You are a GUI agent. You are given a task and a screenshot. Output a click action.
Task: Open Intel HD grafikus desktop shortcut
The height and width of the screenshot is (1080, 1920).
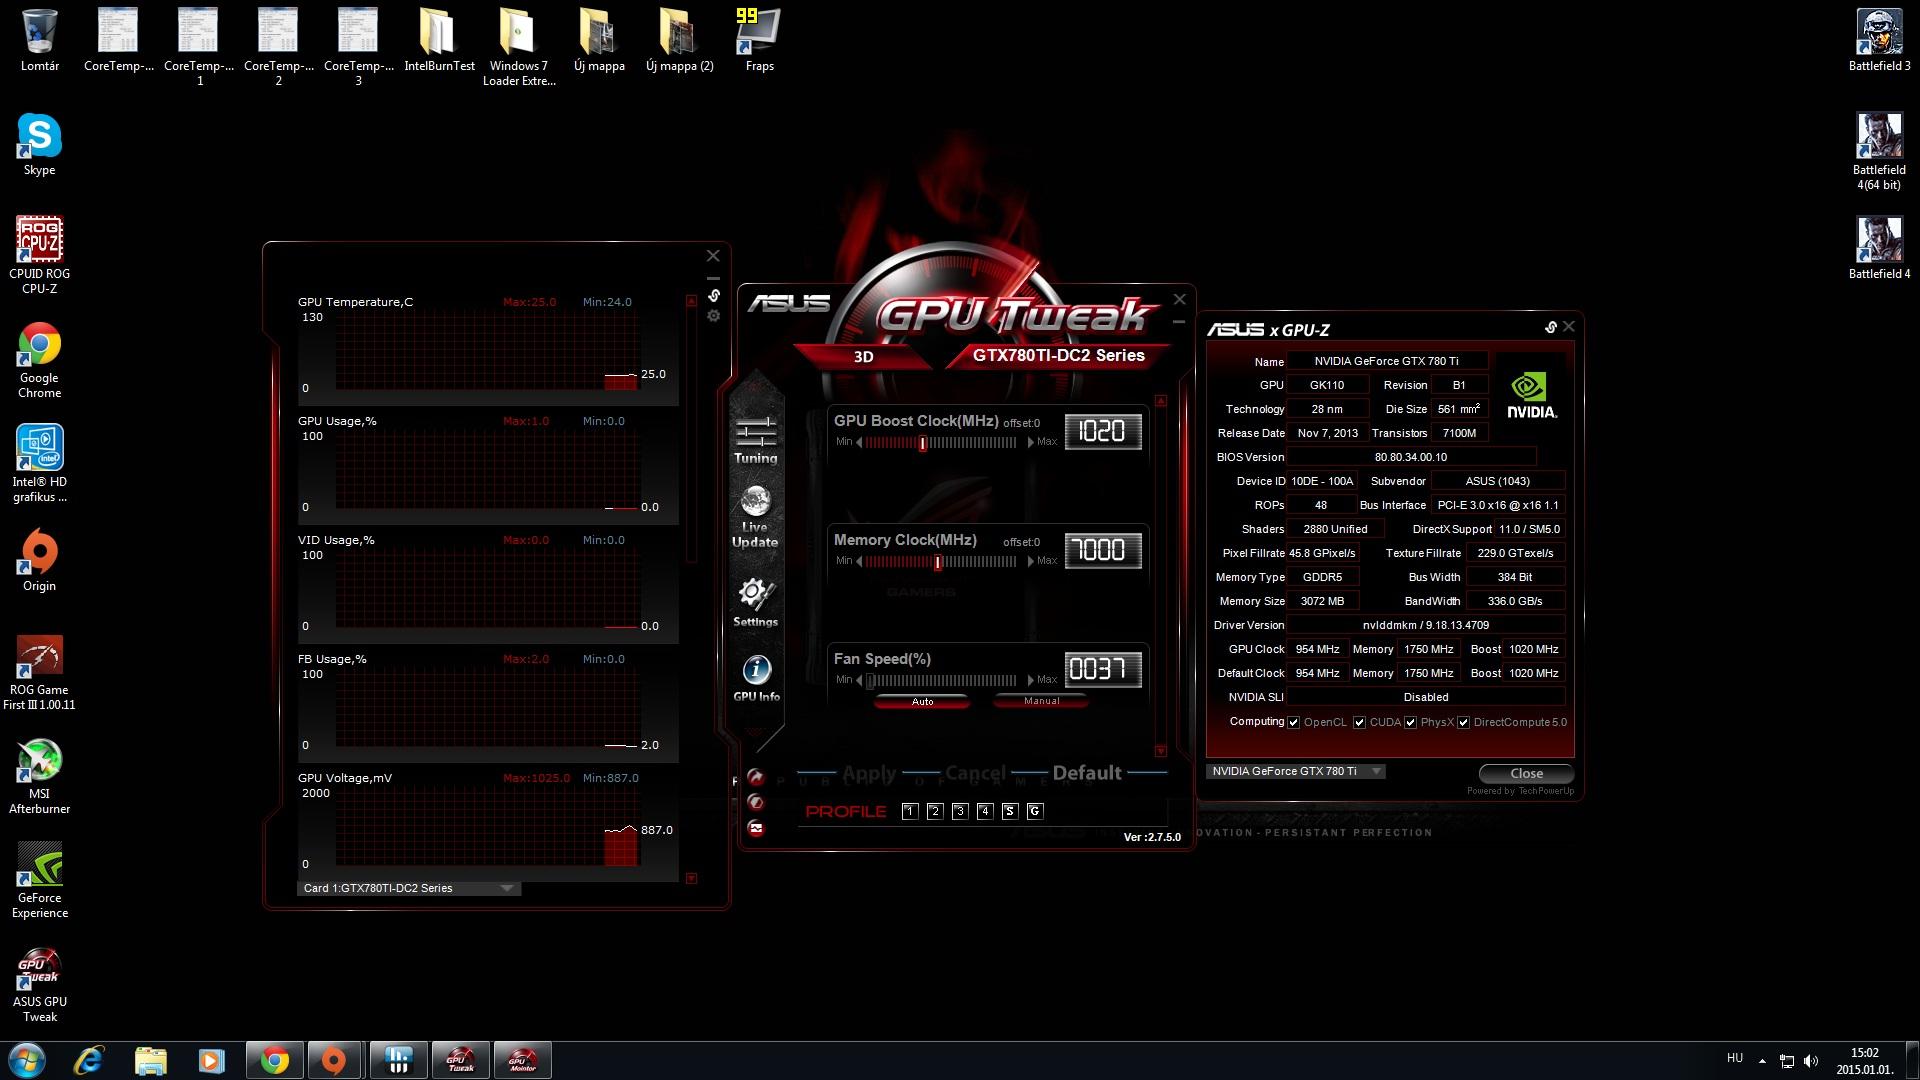click(39, 464)
